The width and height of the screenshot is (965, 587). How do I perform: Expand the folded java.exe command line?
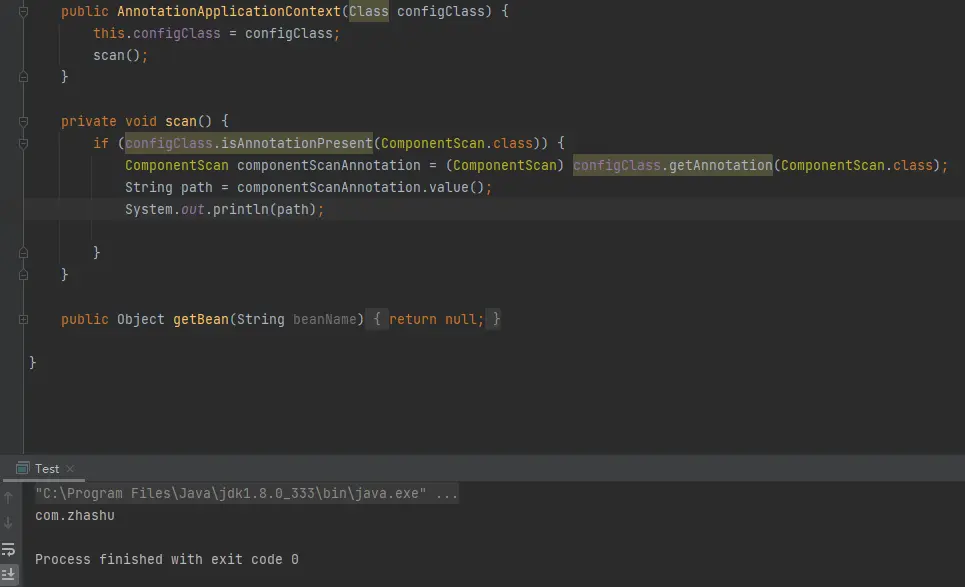[x=447, y=494]
